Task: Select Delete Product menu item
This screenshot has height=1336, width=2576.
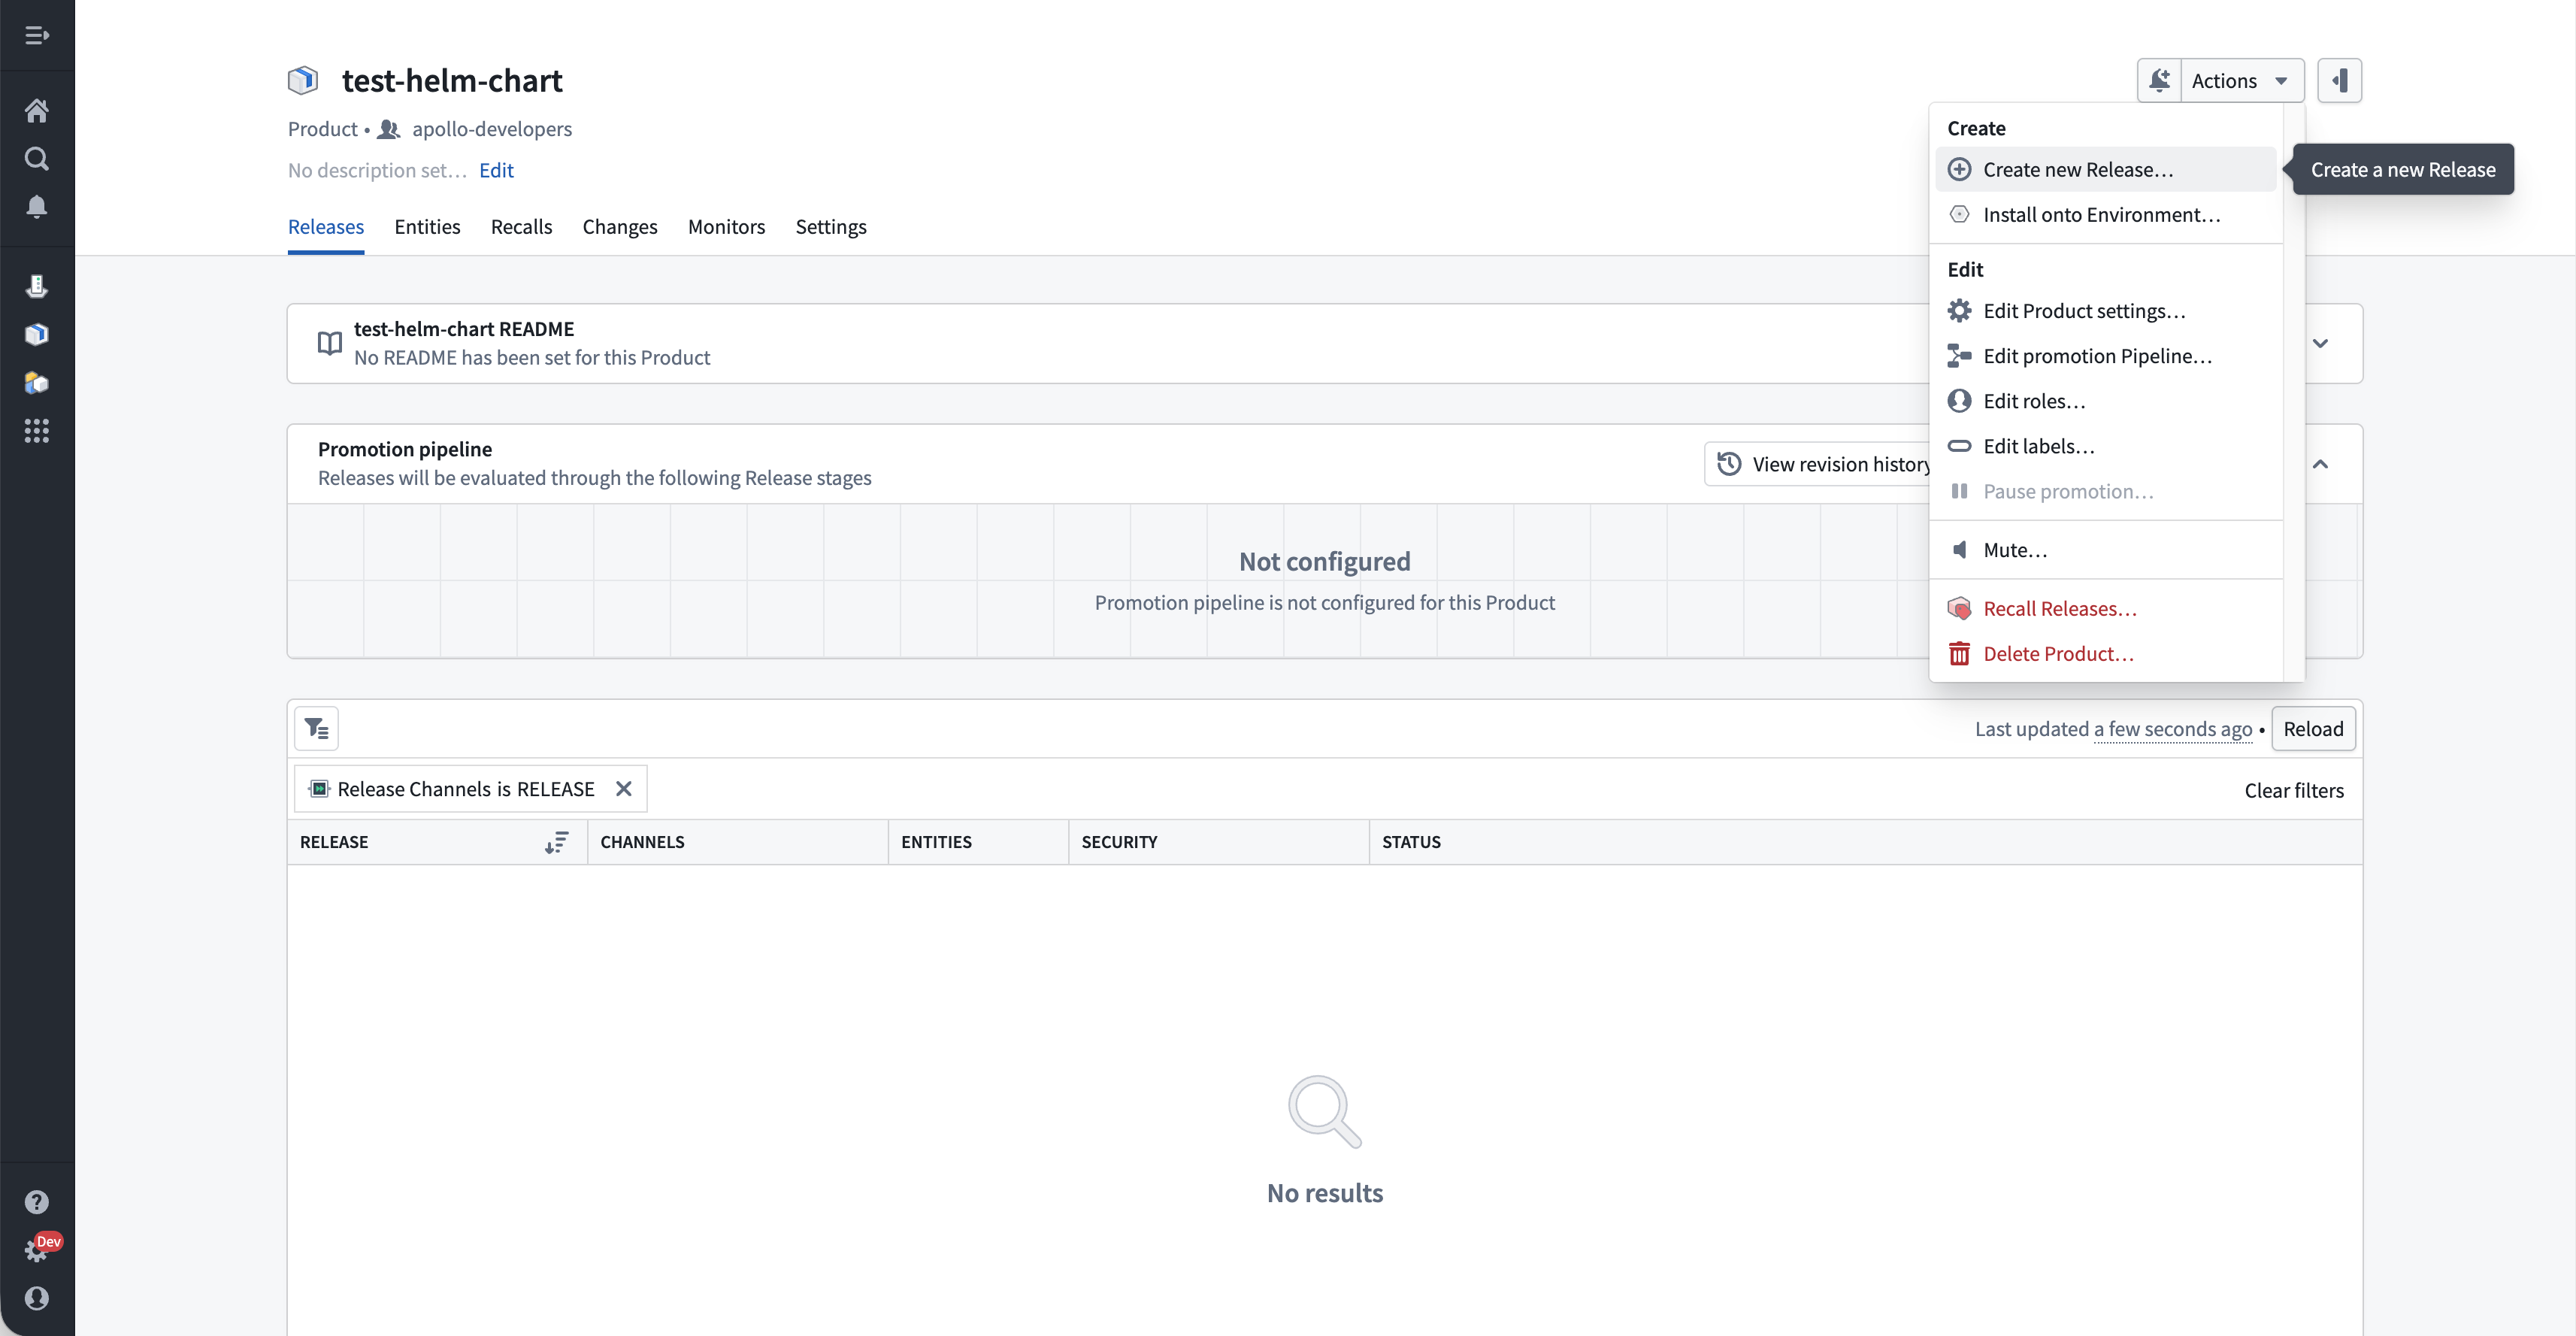Action: pos(2106,654)
